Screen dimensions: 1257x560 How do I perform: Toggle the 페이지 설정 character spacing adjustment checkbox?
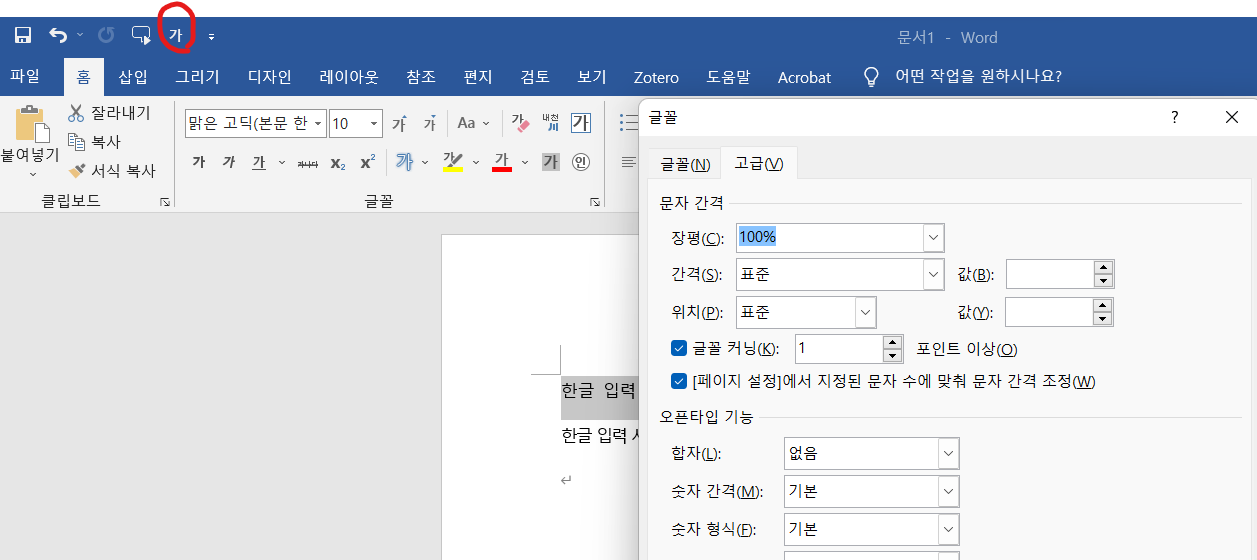(x=680, y=381)
